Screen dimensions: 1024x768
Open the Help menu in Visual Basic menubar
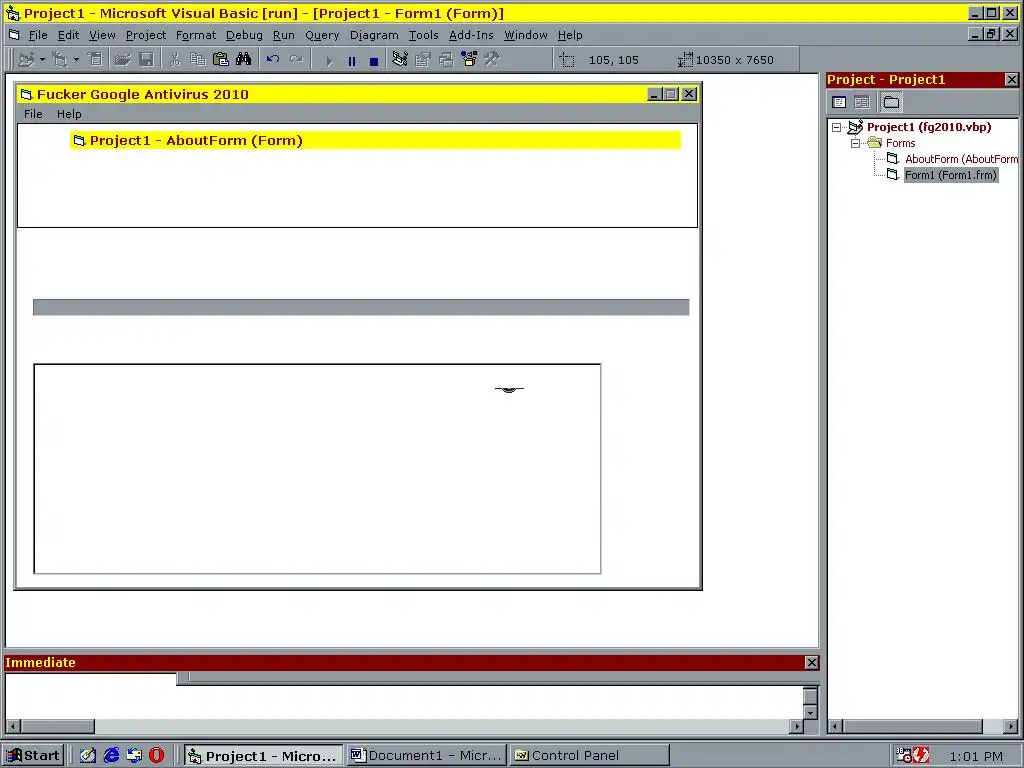[x=569, y=35]
